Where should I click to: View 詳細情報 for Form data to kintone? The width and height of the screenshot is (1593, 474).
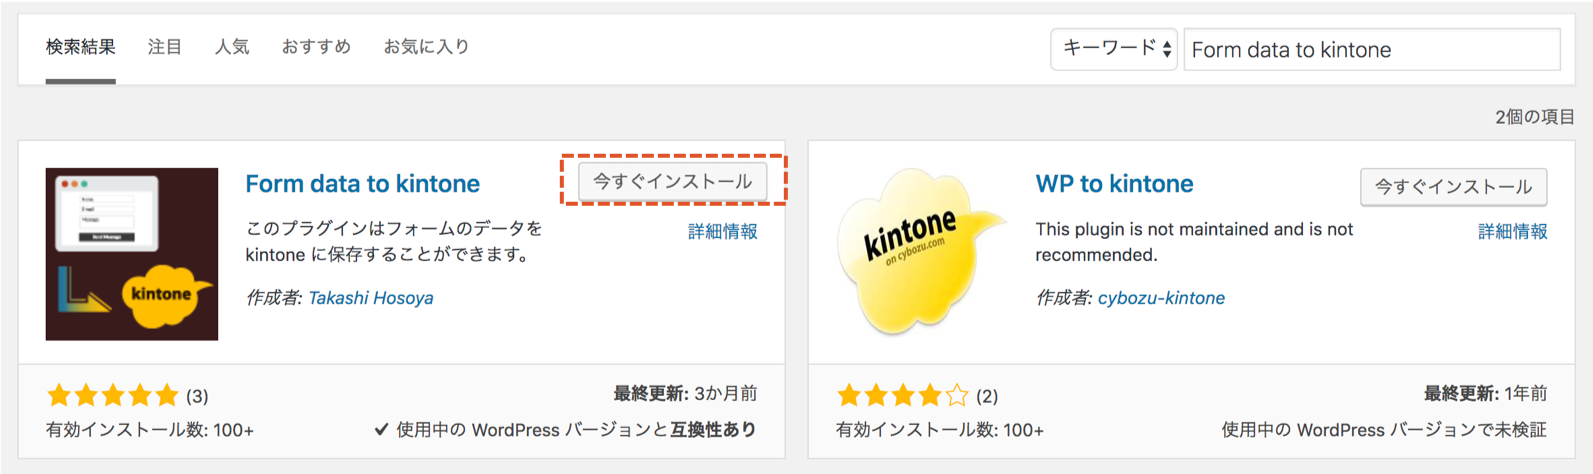click(722, 232)
